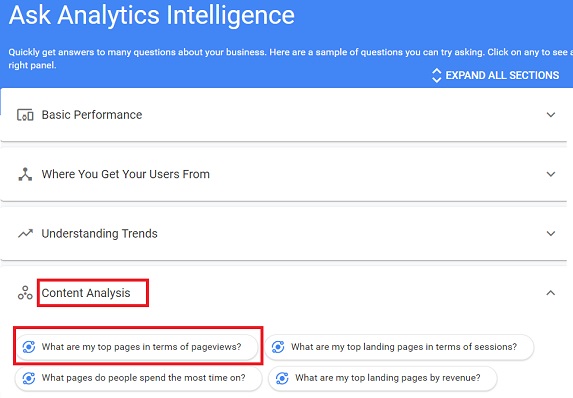Expand Where You Get Your Users From chevron
Image resolution: width=573 pixels, height=398 pixels.
coord(551,174)
